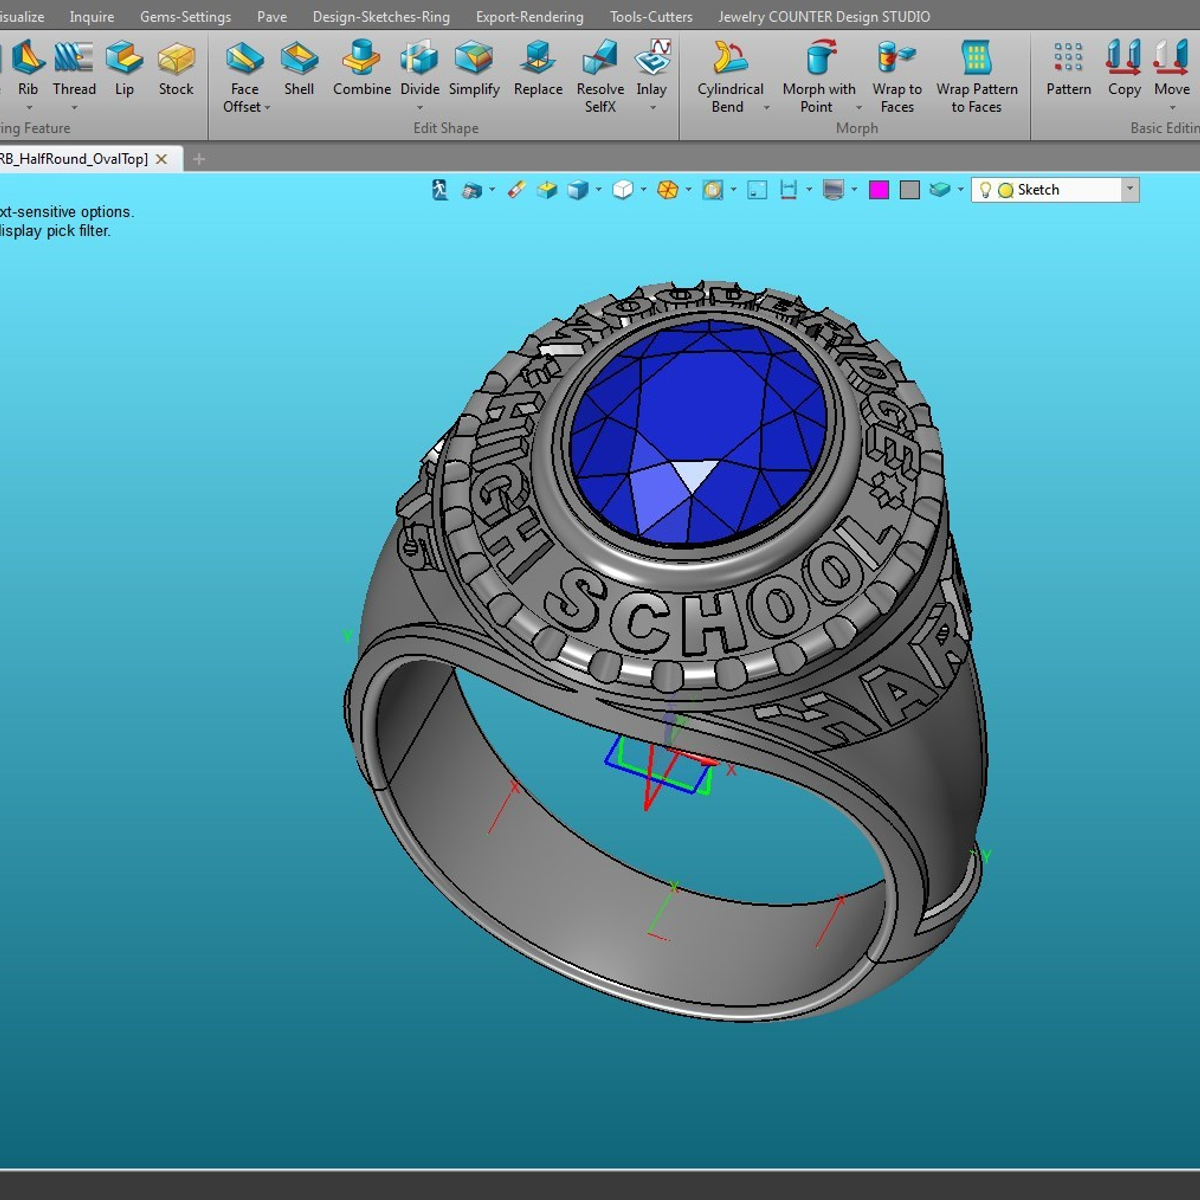Select the Move tool
Image resolution: width=1200 pixels, height=1200 pixels.
point(1172,68)
